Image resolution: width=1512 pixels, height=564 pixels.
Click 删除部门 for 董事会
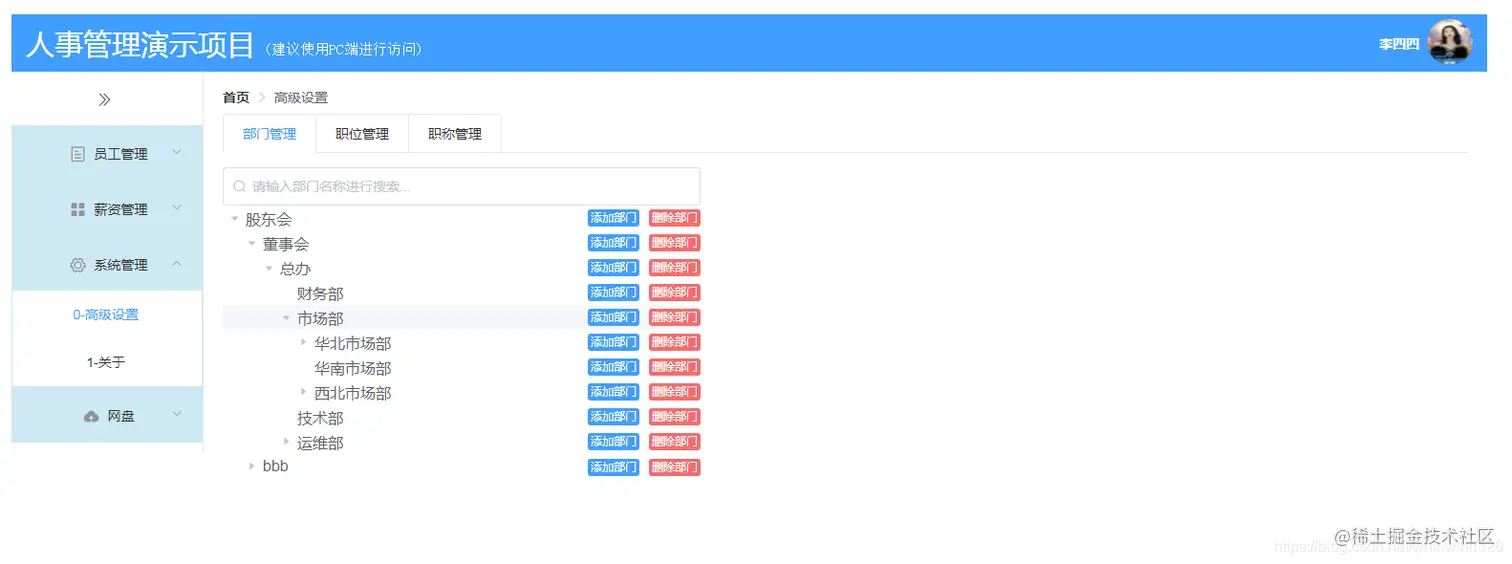pos(674,243)
